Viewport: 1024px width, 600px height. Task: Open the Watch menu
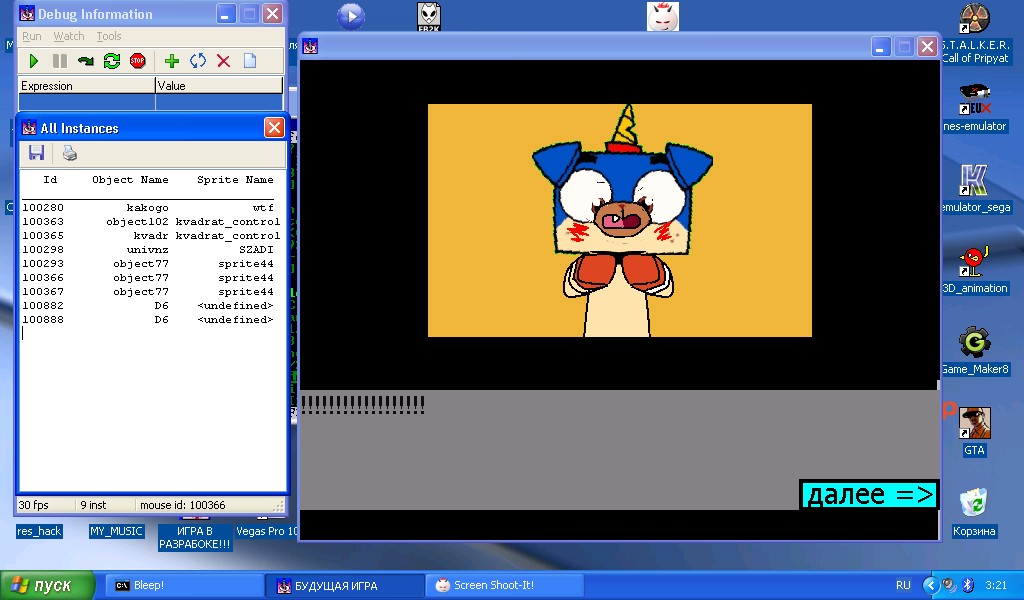tap(69, 36)
